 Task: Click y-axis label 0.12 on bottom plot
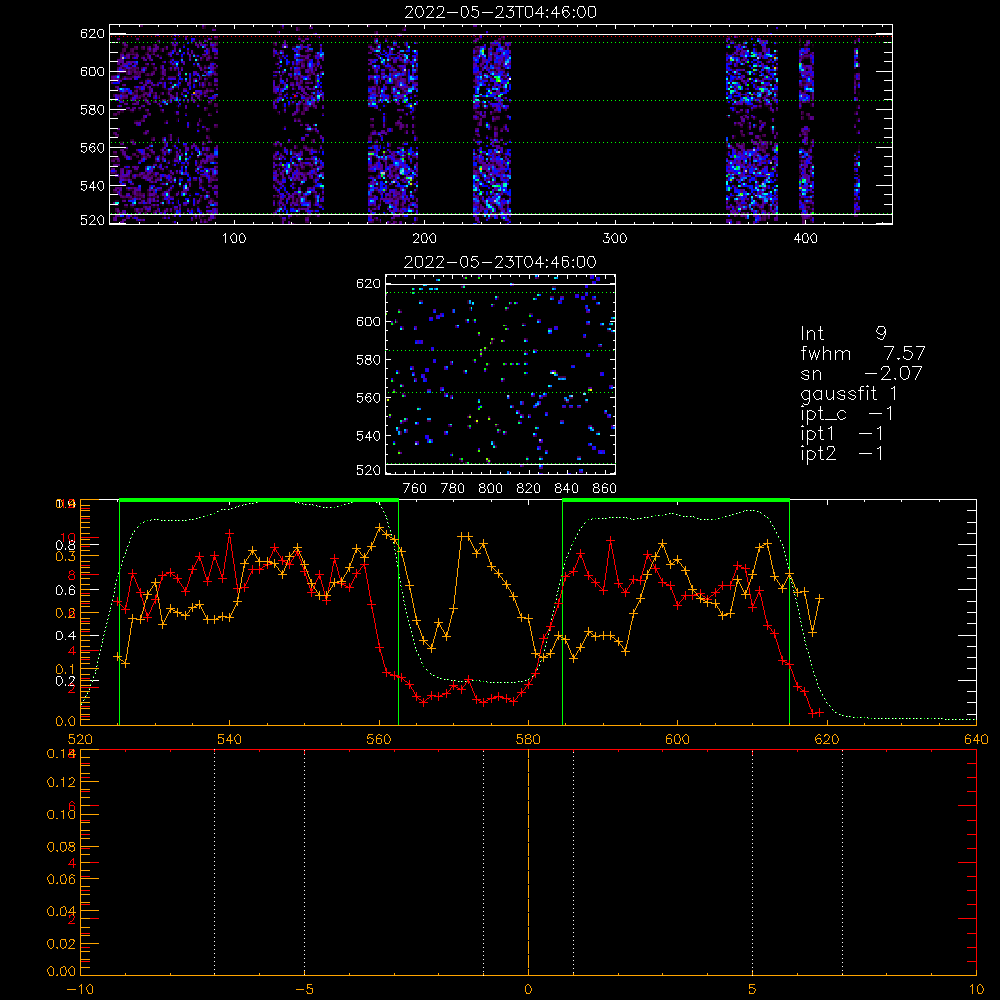click(x=61, y=782)
